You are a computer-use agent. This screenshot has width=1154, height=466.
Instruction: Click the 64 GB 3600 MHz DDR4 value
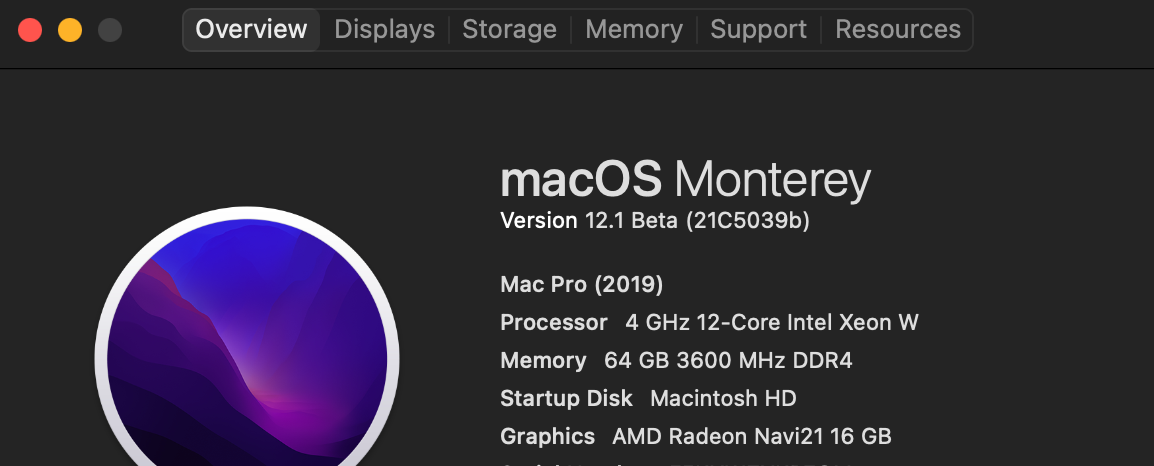[728, 361]
